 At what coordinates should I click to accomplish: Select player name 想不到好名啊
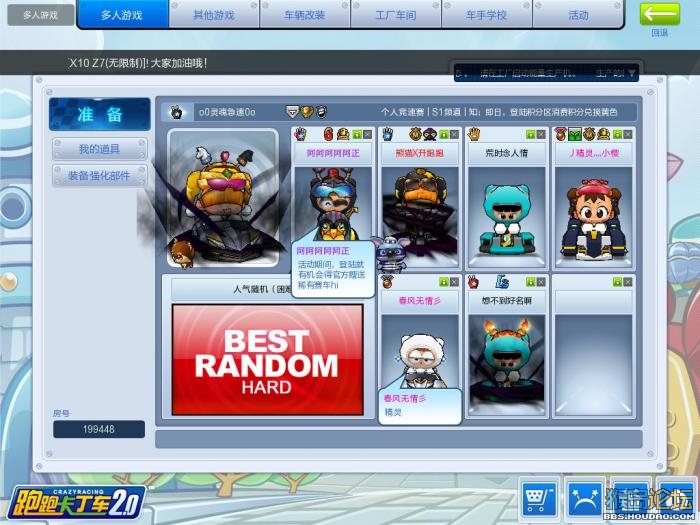(507, 300)
